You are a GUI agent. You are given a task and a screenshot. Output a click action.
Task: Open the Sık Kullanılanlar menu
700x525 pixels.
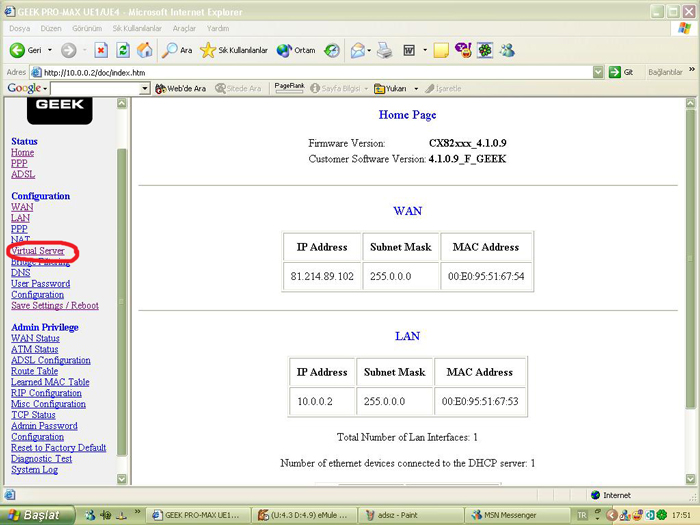pos(137,28)
